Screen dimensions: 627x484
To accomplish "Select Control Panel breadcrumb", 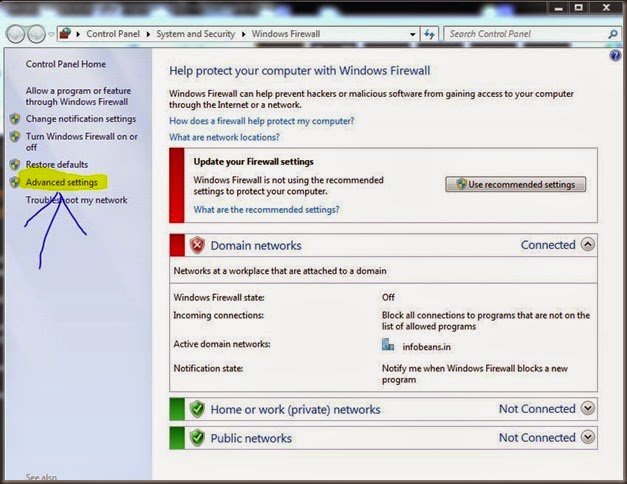I will (113, 34).
